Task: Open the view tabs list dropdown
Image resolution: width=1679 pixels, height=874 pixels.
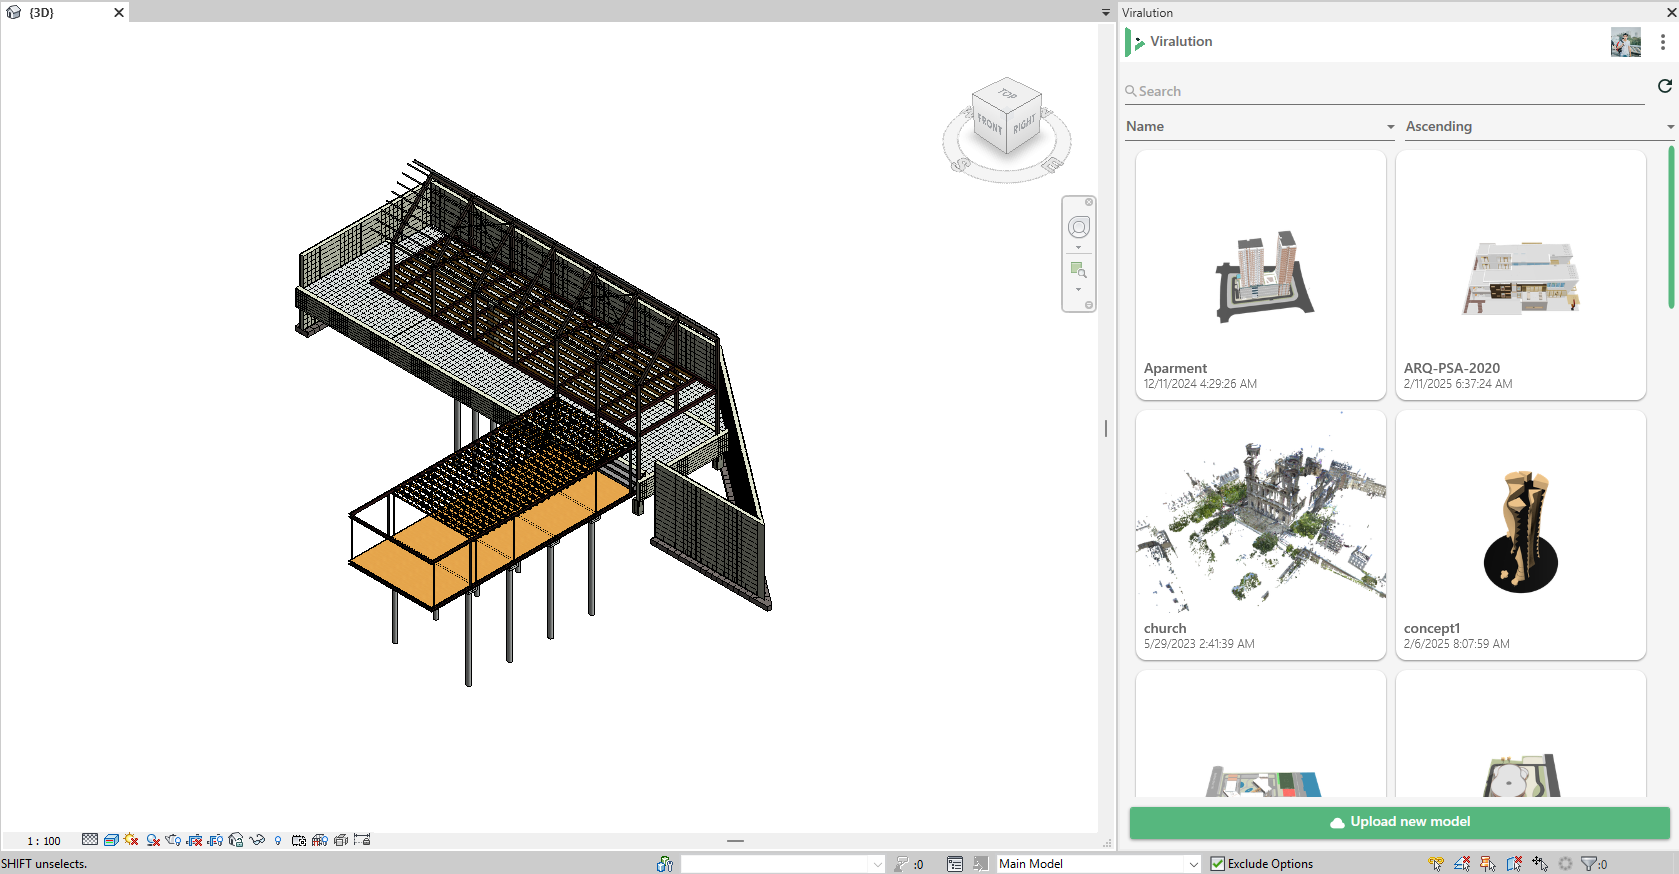Action: [x=1105, y=12]
